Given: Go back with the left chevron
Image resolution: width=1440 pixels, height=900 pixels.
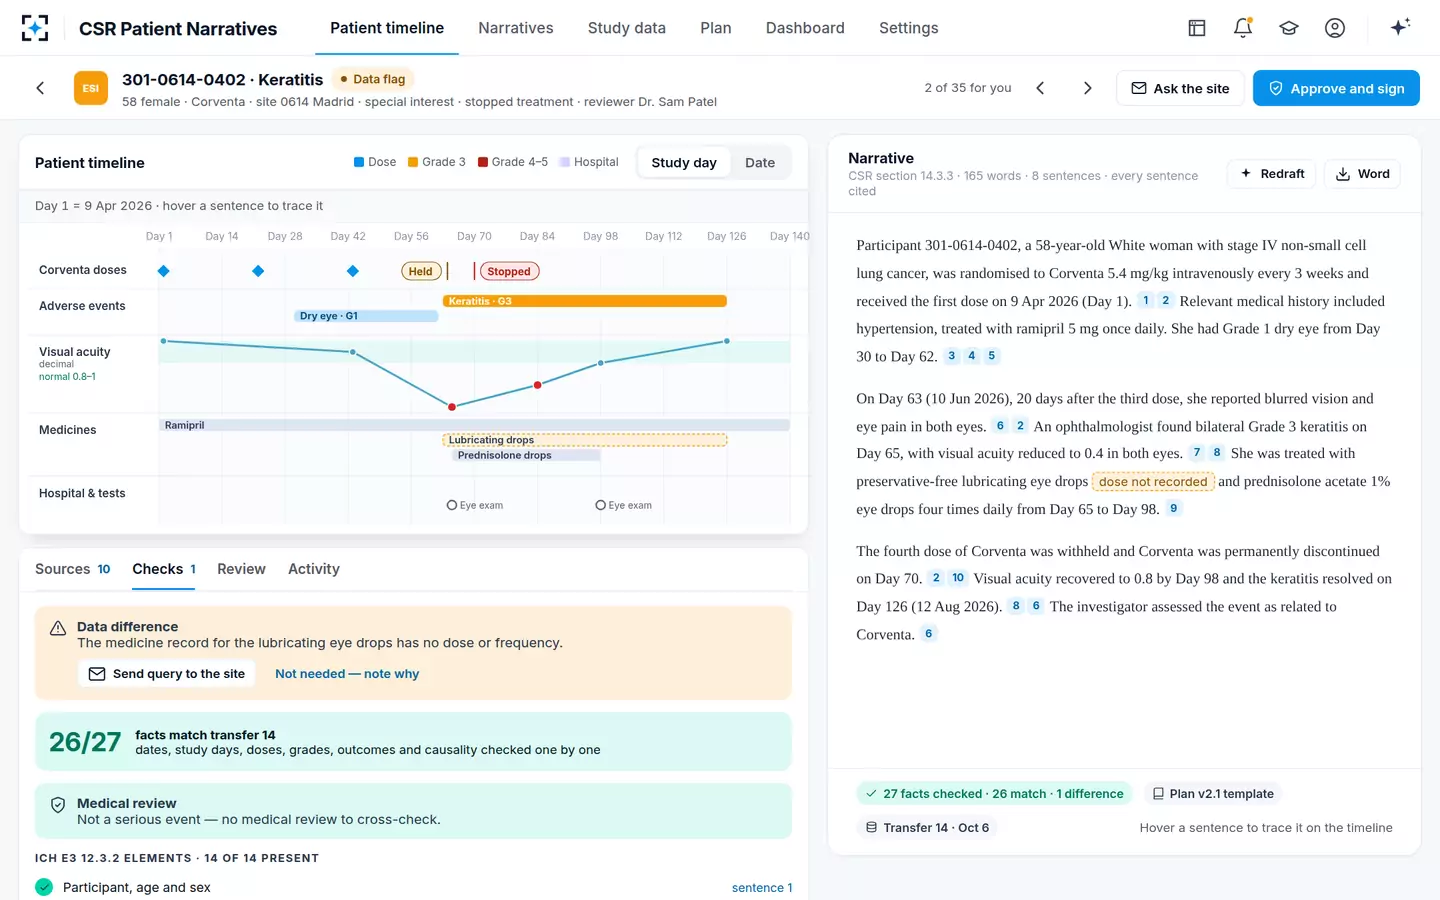Looking at the screenshot, I should click(40, 88).
